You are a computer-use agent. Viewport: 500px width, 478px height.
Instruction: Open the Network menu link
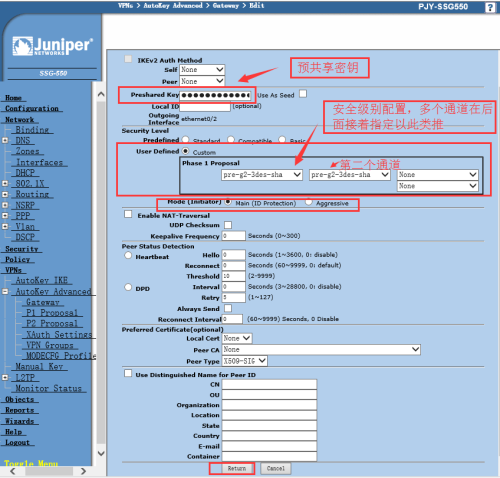tap(19, 119)
